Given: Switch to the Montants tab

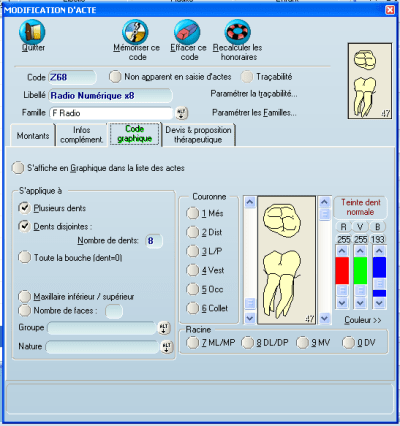Looking at the screenshot, I should click(x=33, y=135).
